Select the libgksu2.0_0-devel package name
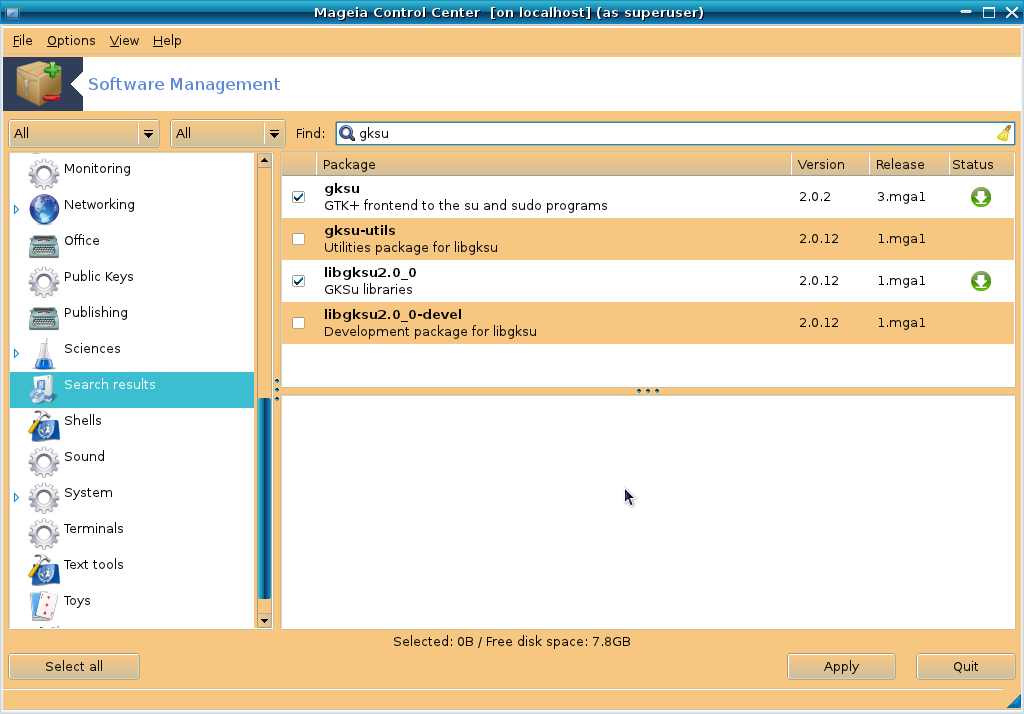 [393, 315]
